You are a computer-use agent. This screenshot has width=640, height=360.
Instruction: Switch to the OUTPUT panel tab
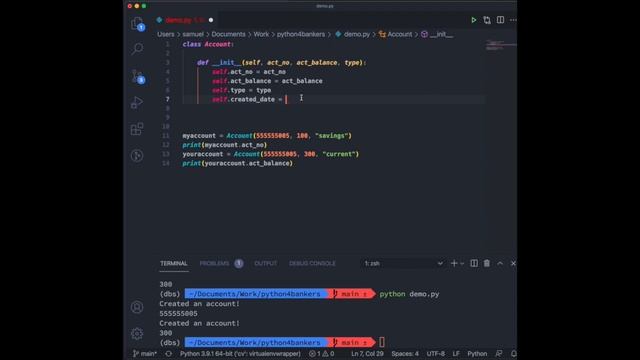tap(266, 263)
